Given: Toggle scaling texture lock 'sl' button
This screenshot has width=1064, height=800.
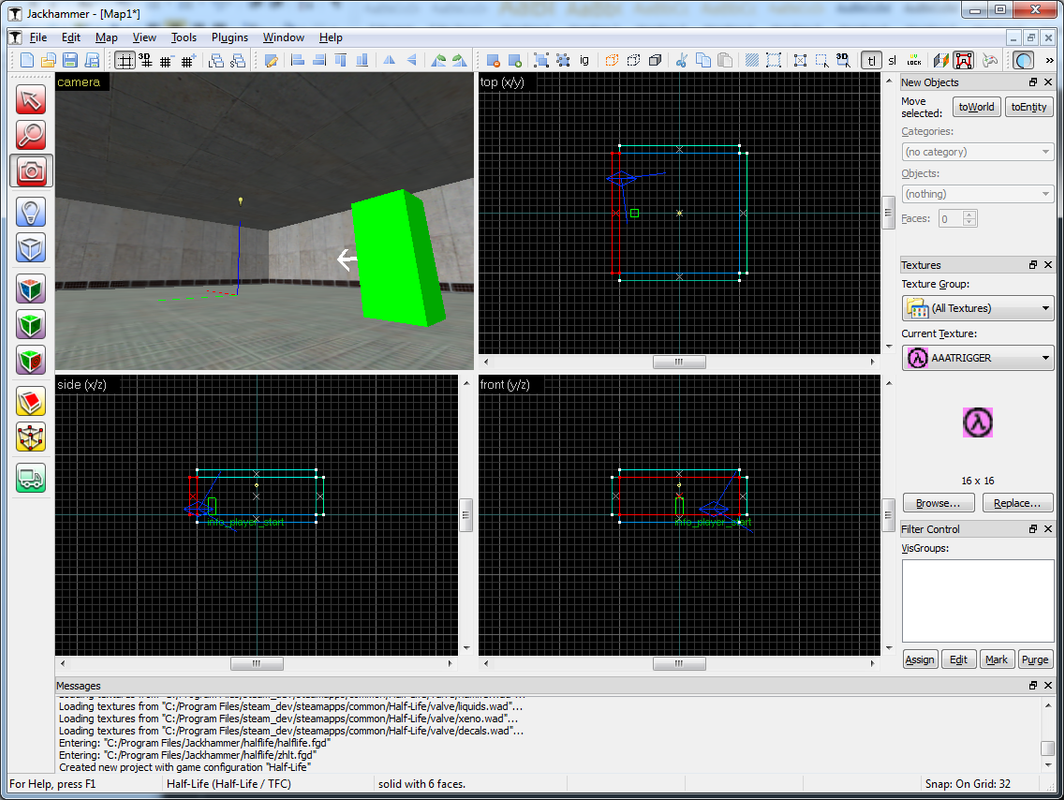Looking at the screenshot, I should 892,60.
